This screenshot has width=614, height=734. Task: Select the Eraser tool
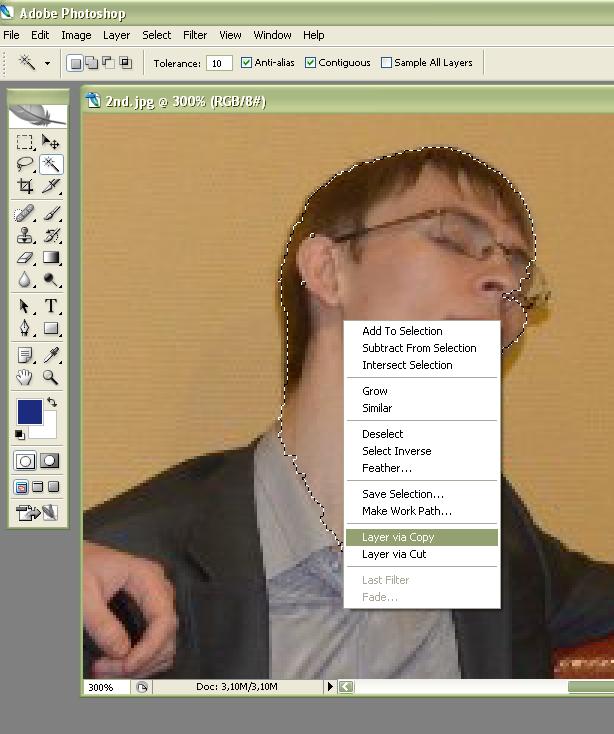(25, 257)
